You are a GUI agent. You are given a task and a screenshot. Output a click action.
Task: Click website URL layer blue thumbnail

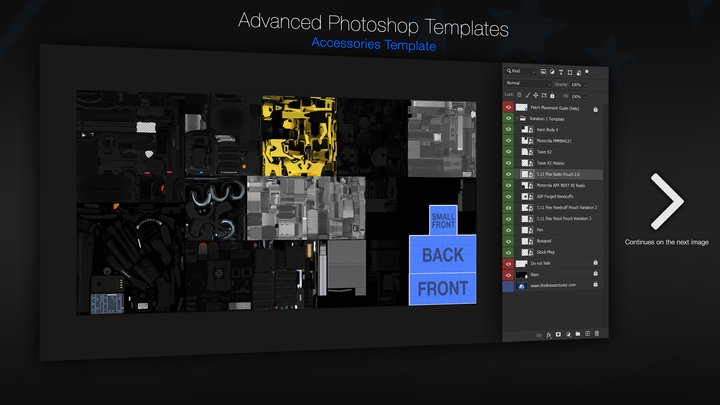point(521,286)
